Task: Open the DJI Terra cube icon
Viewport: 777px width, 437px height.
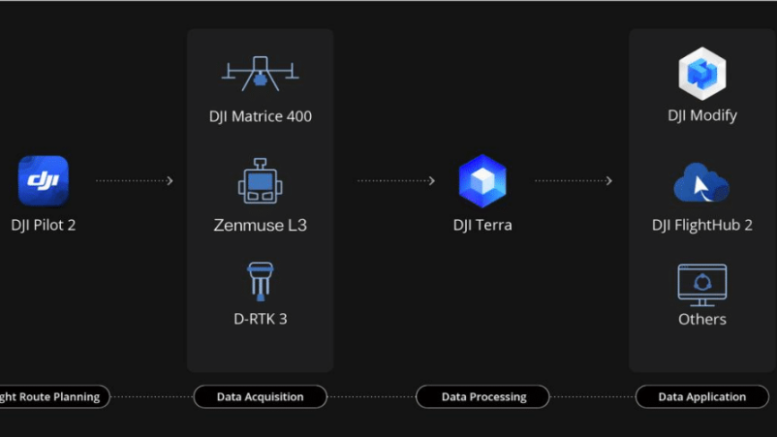Action: (482, 181)
